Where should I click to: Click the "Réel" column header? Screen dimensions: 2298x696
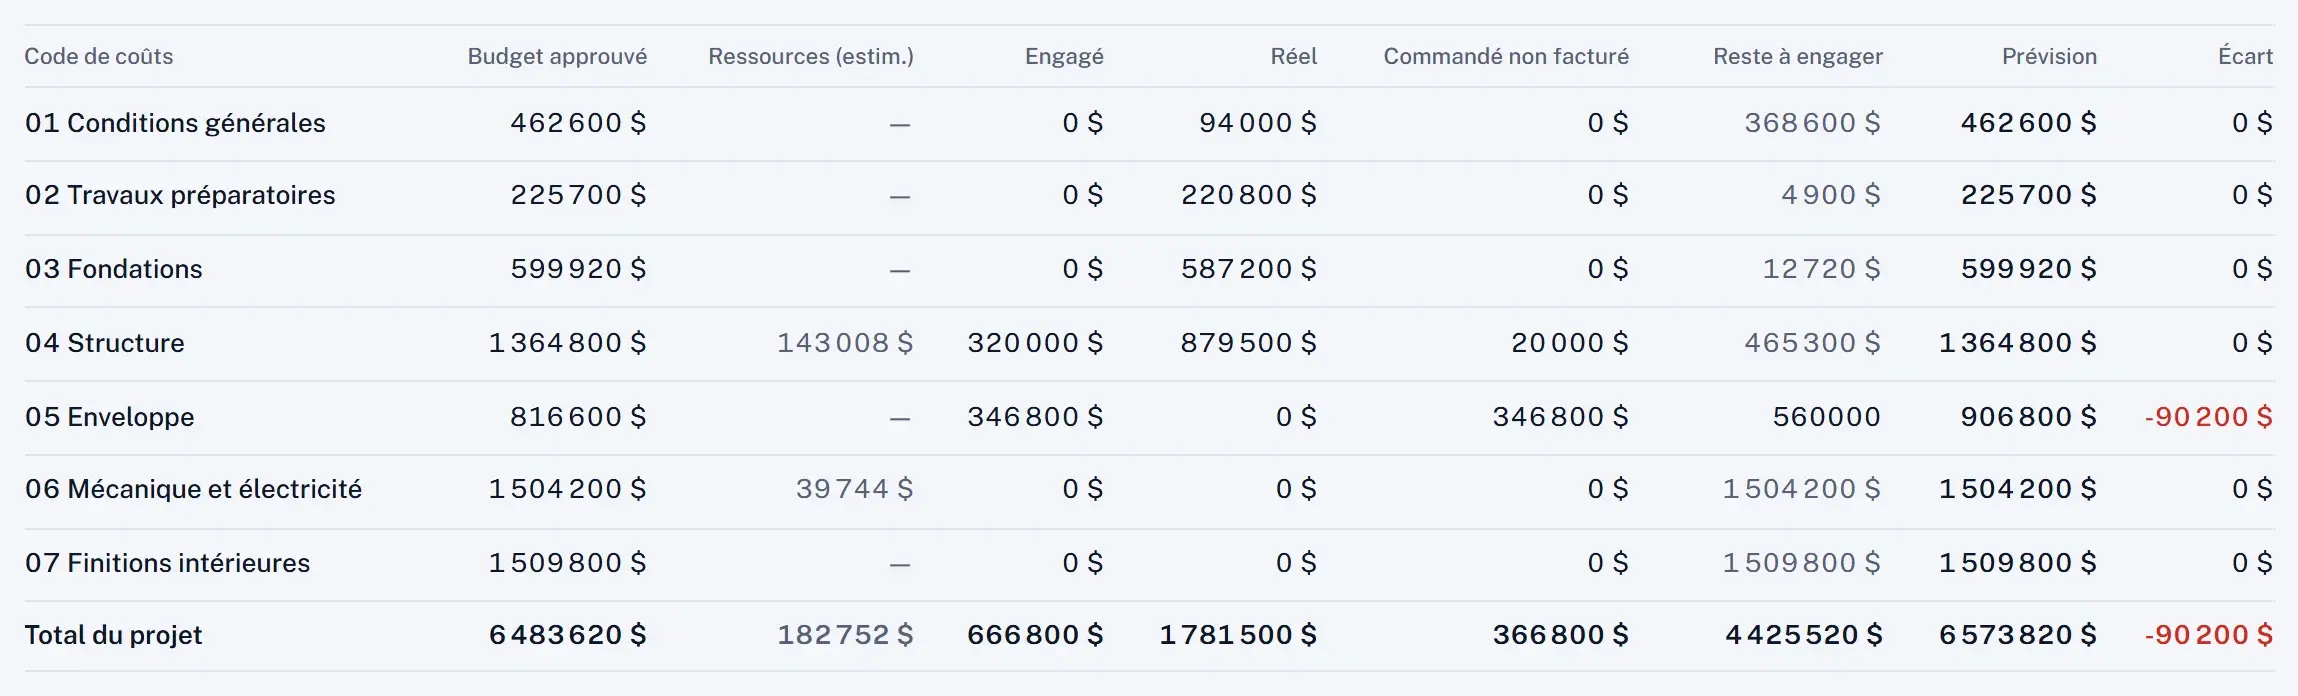(1293, 56)
